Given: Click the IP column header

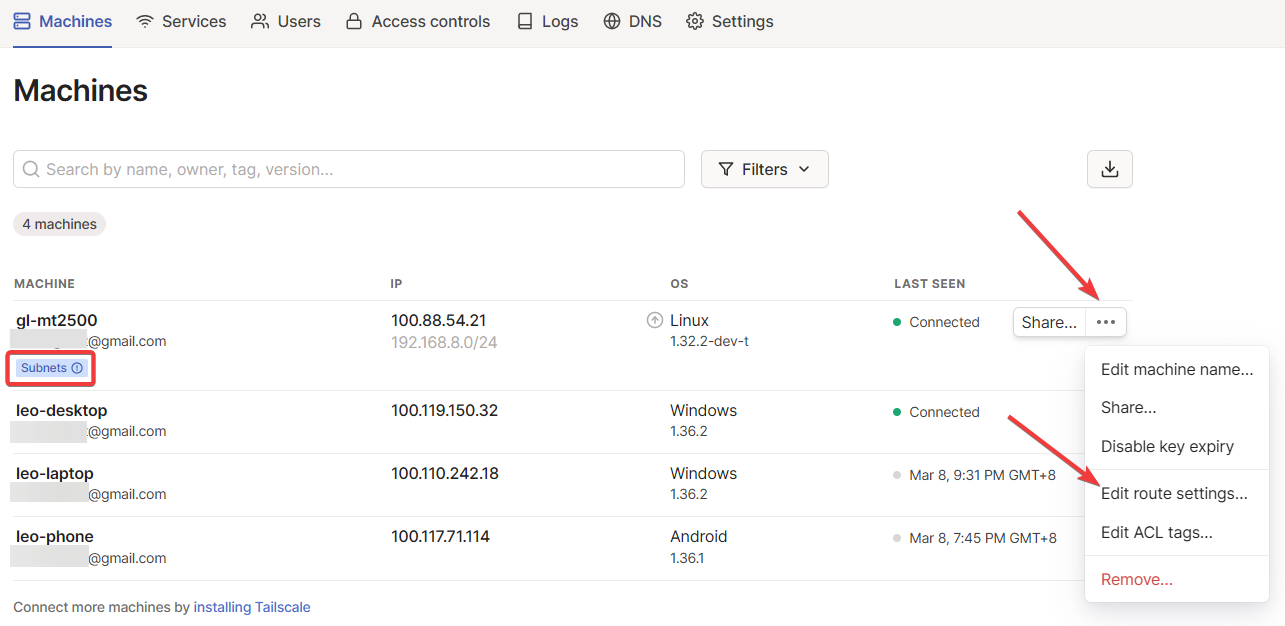Looking at the screenshot, I should tap(396, 284).
